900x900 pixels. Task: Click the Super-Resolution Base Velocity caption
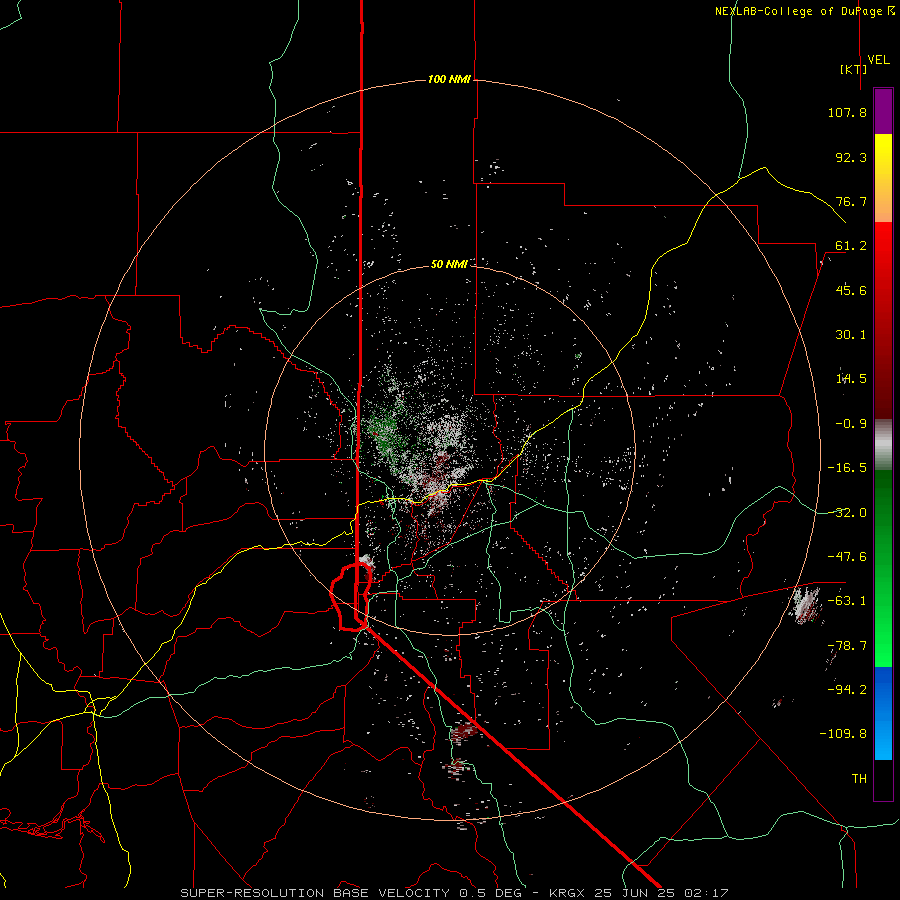455,893
